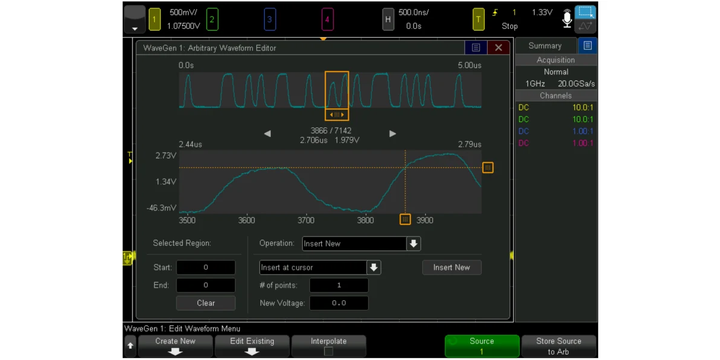Open the Operation Insert New dropdown
Screen dimensions: 720x360
(361, 243)
